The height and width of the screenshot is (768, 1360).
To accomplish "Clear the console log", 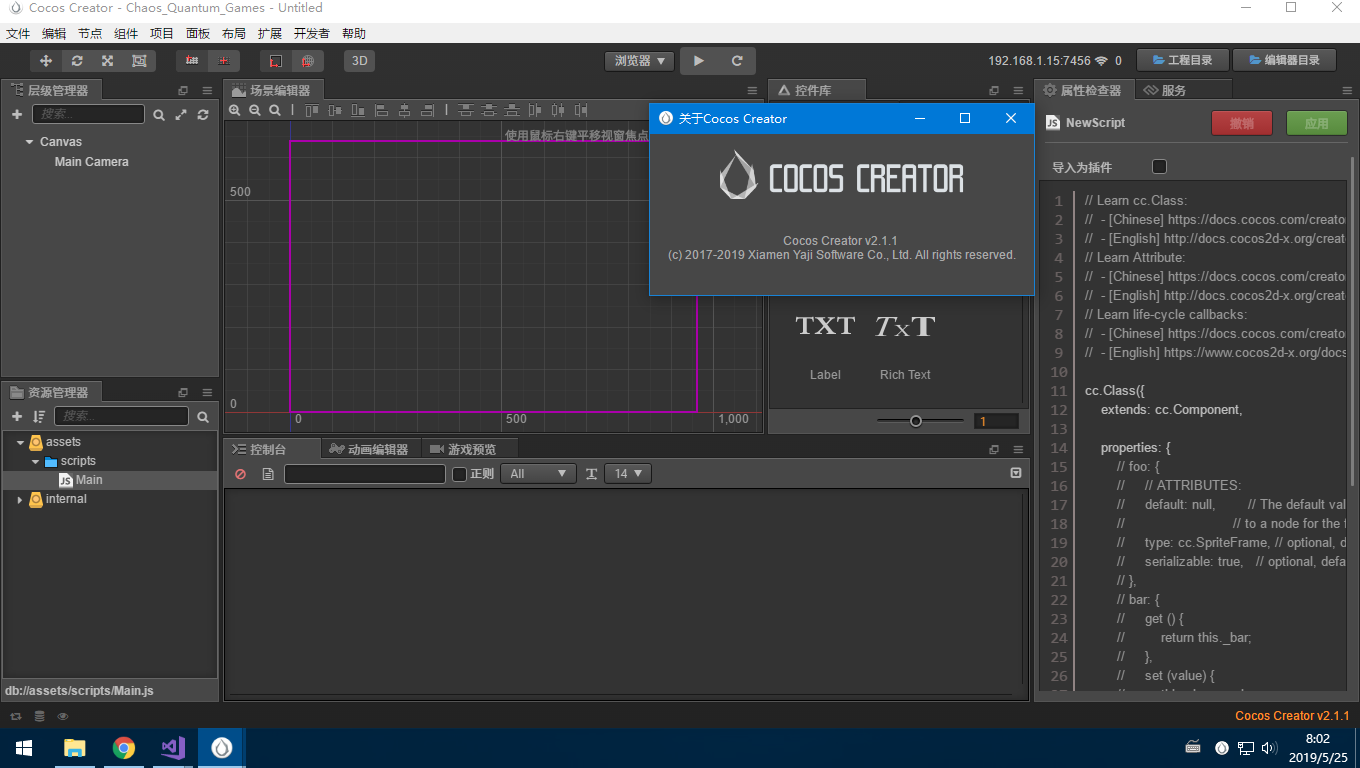I will (240, 474).
